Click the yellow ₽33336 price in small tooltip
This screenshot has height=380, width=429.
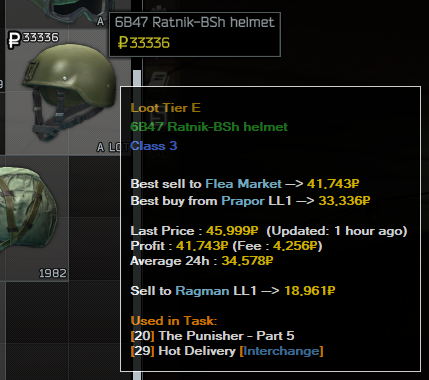pos(144,43)
